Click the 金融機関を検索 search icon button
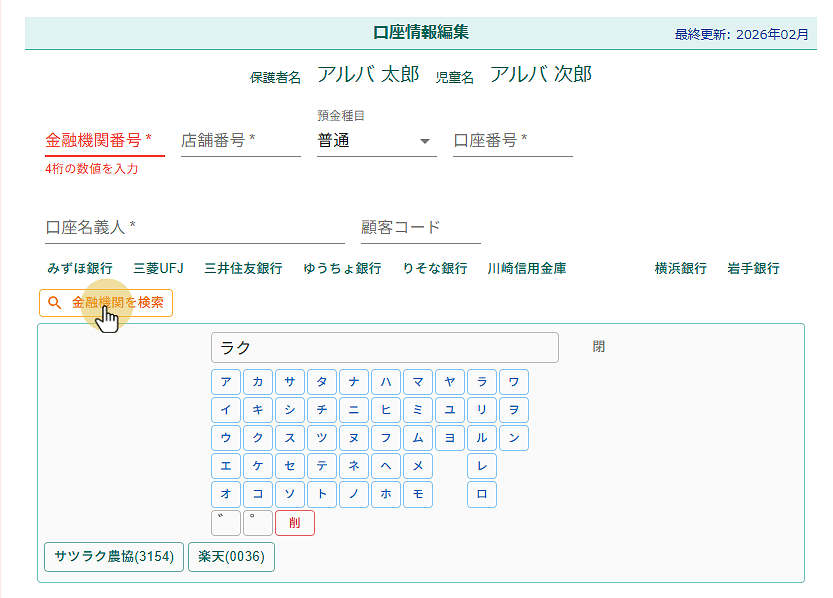The image size is (833, 598). [x=108, y=301]
